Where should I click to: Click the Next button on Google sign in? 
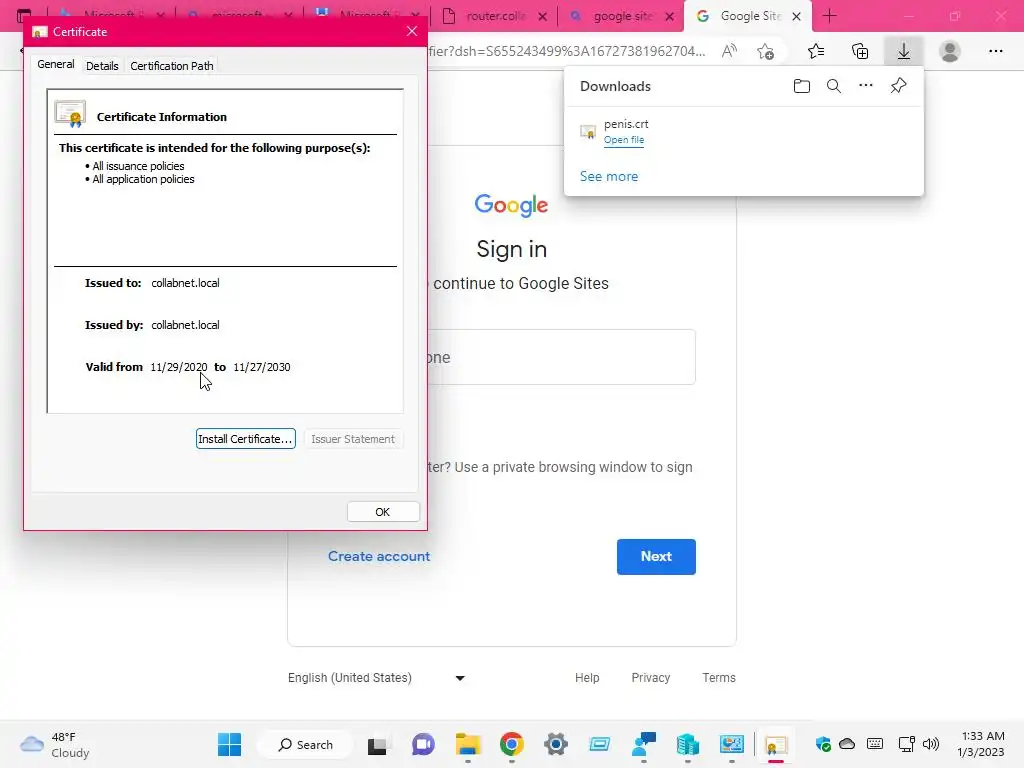tap(656, 556)
